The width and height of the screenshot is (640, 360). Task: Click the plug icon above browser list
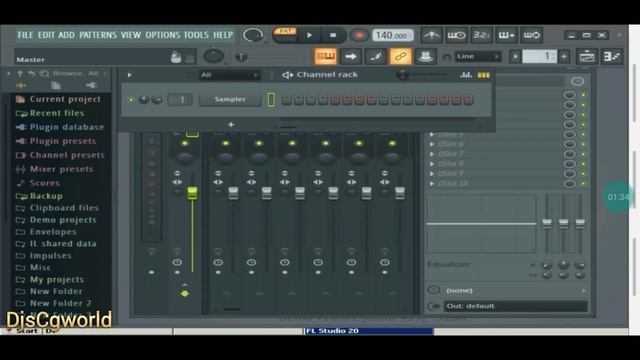(91, 85)
